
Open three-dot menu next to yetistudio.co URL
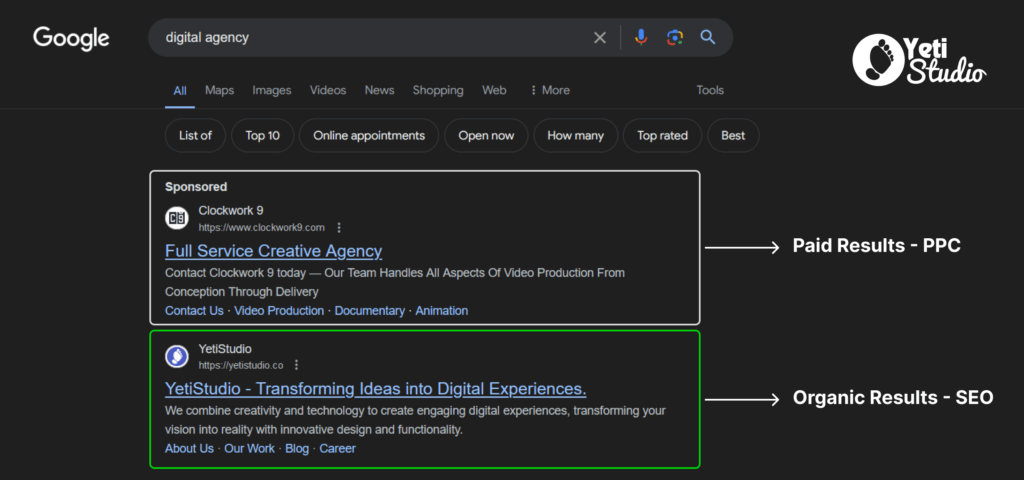point(296,365)
